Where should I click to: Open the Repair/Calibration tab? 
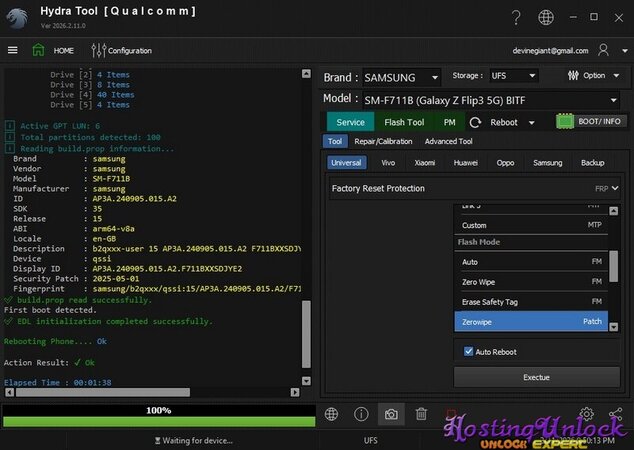click(x=383, y=142)
